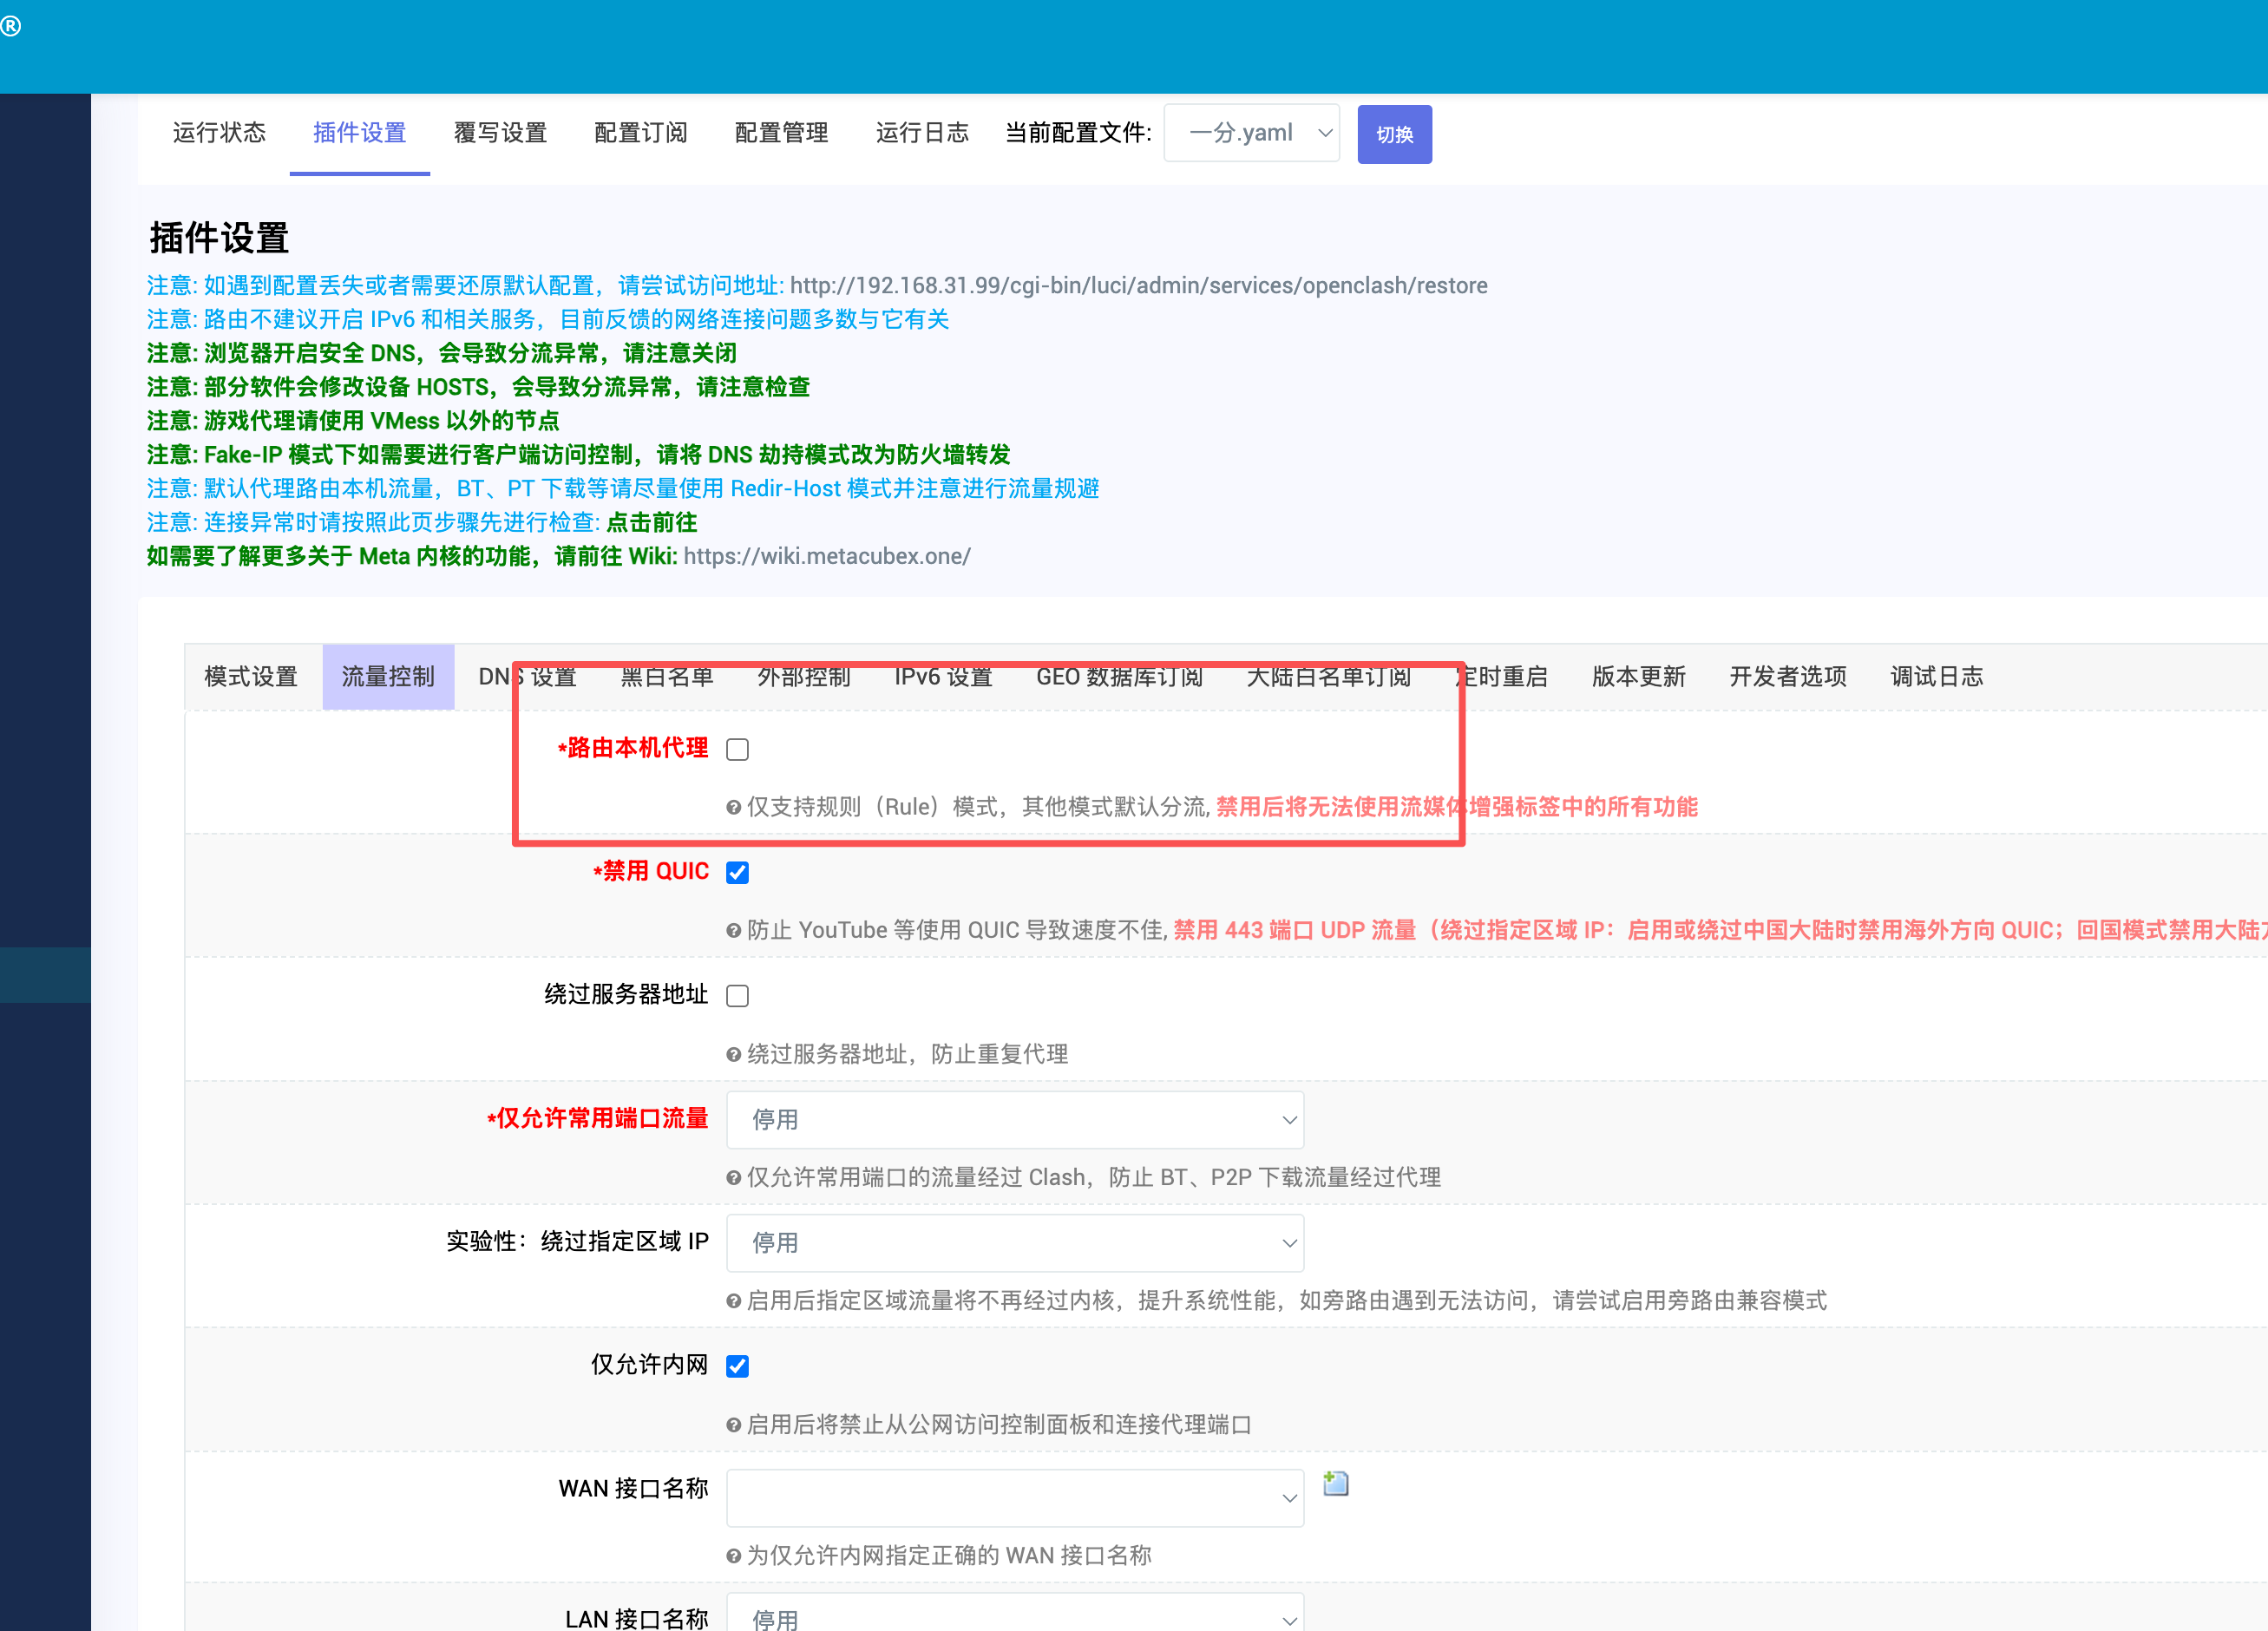Open the wiki.metacubex.one link
Image resolution: width=2268 pixels, height=1631 pixels.
827,556
